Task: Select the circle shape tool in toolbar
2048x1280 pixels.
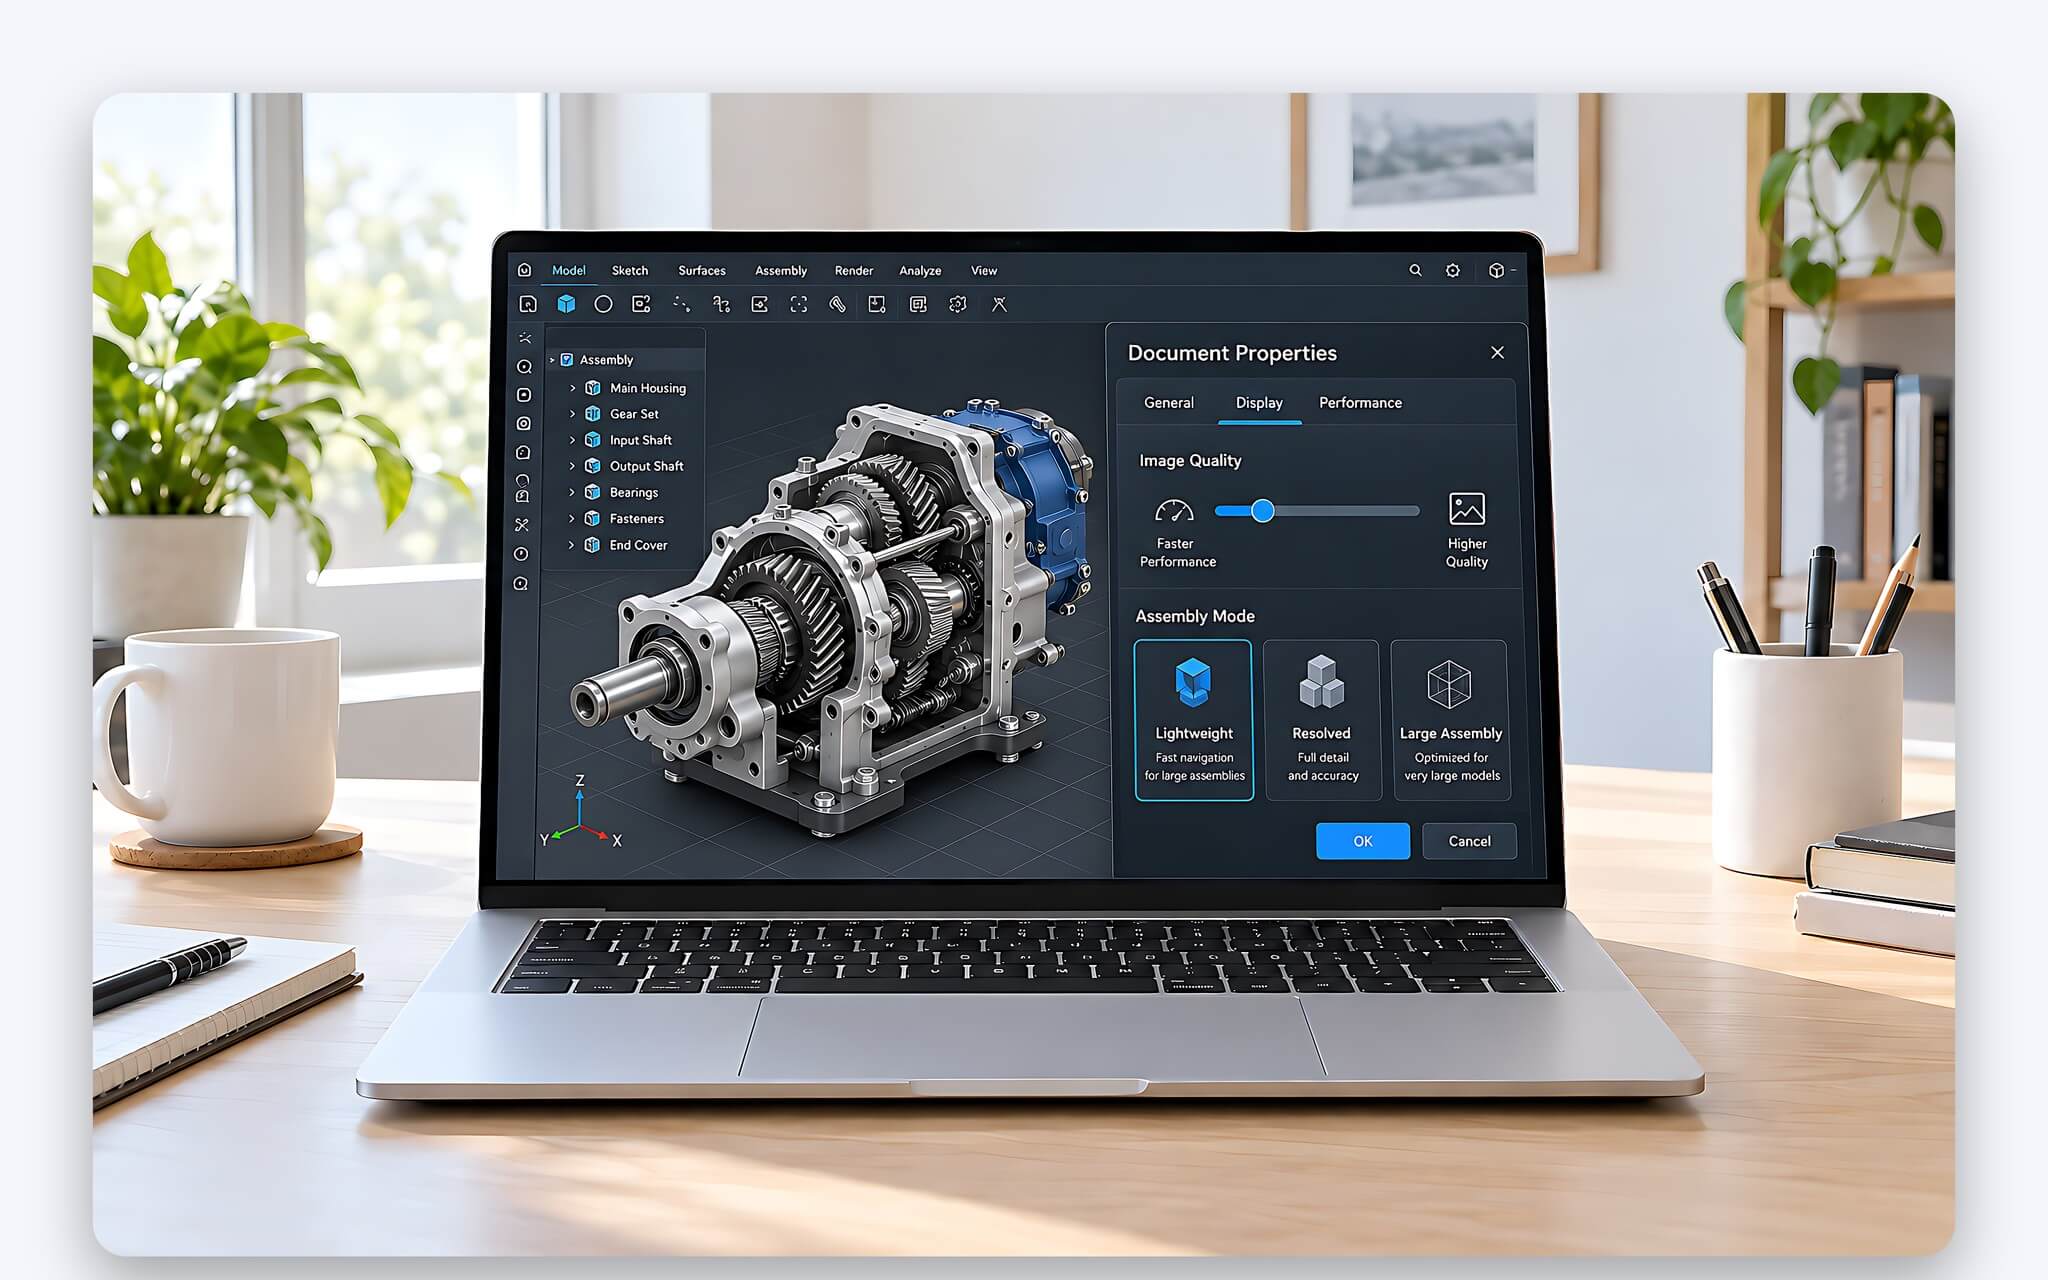Action: point(603,304)
